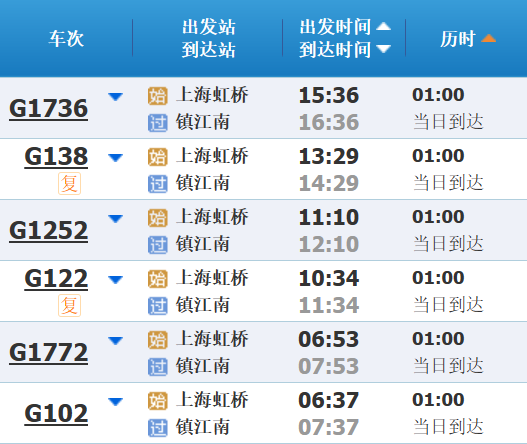Click the 复 badge under G122

70,306
